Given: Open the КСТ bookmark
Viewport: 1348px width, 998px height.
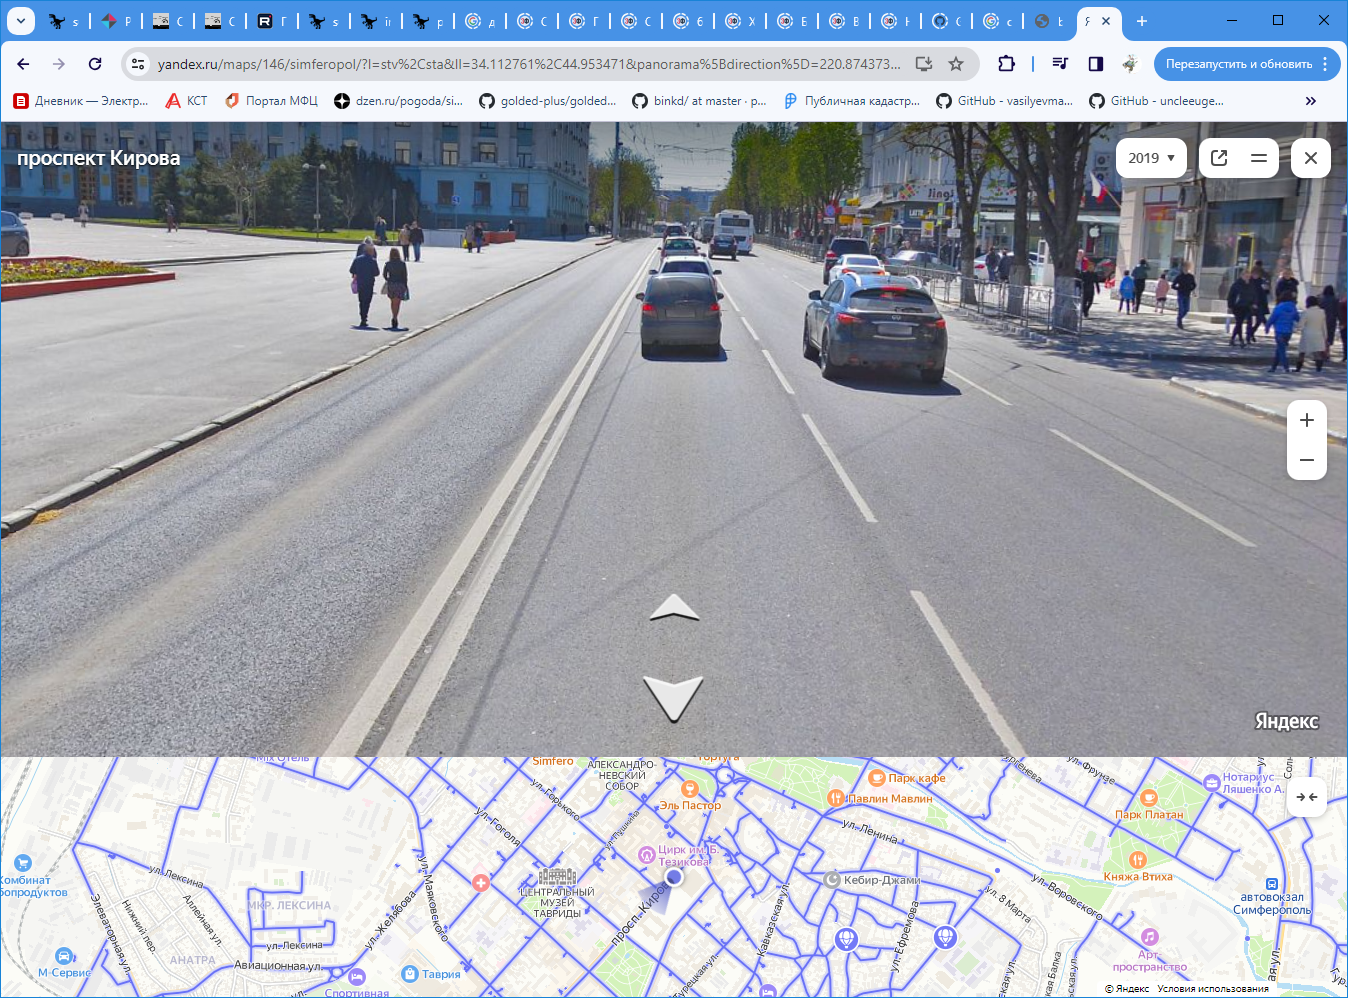Looking at the screenshot, I should click(187, 101).
